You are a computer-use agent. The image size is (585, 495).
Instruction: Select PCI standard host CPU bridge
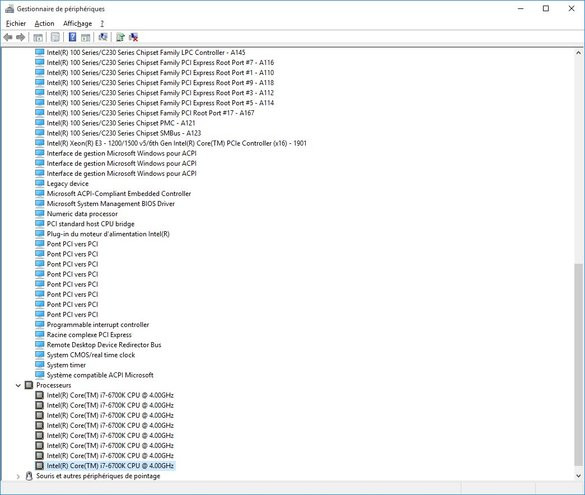91,224
